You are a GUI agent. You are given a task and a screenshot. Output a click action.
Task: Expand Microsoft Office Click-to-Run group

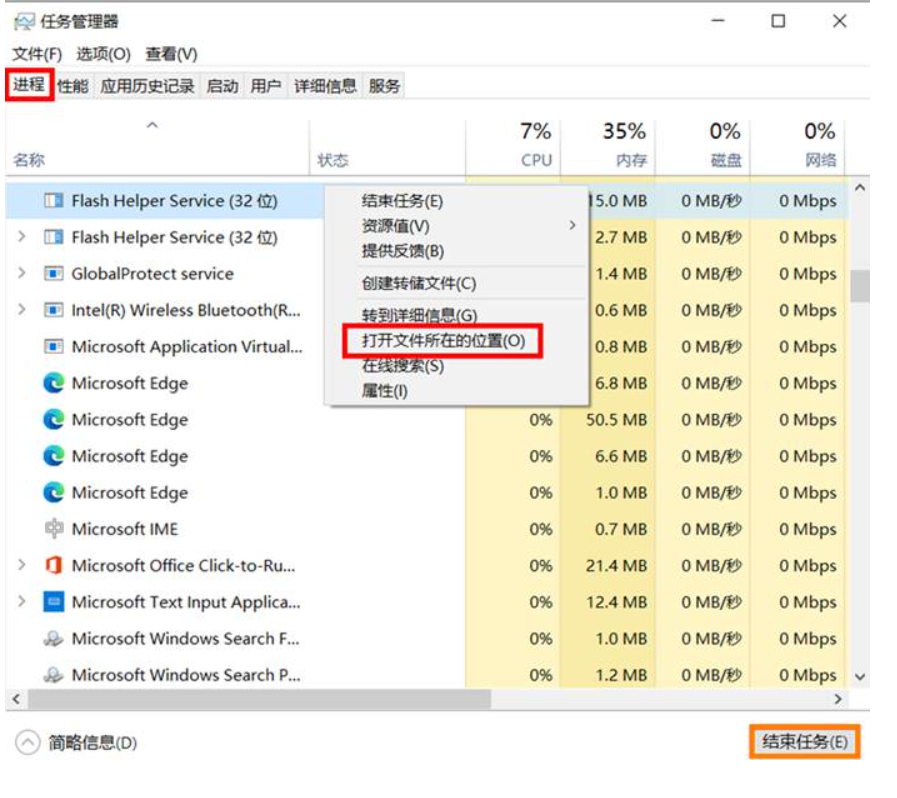click(x=22, y=565)
